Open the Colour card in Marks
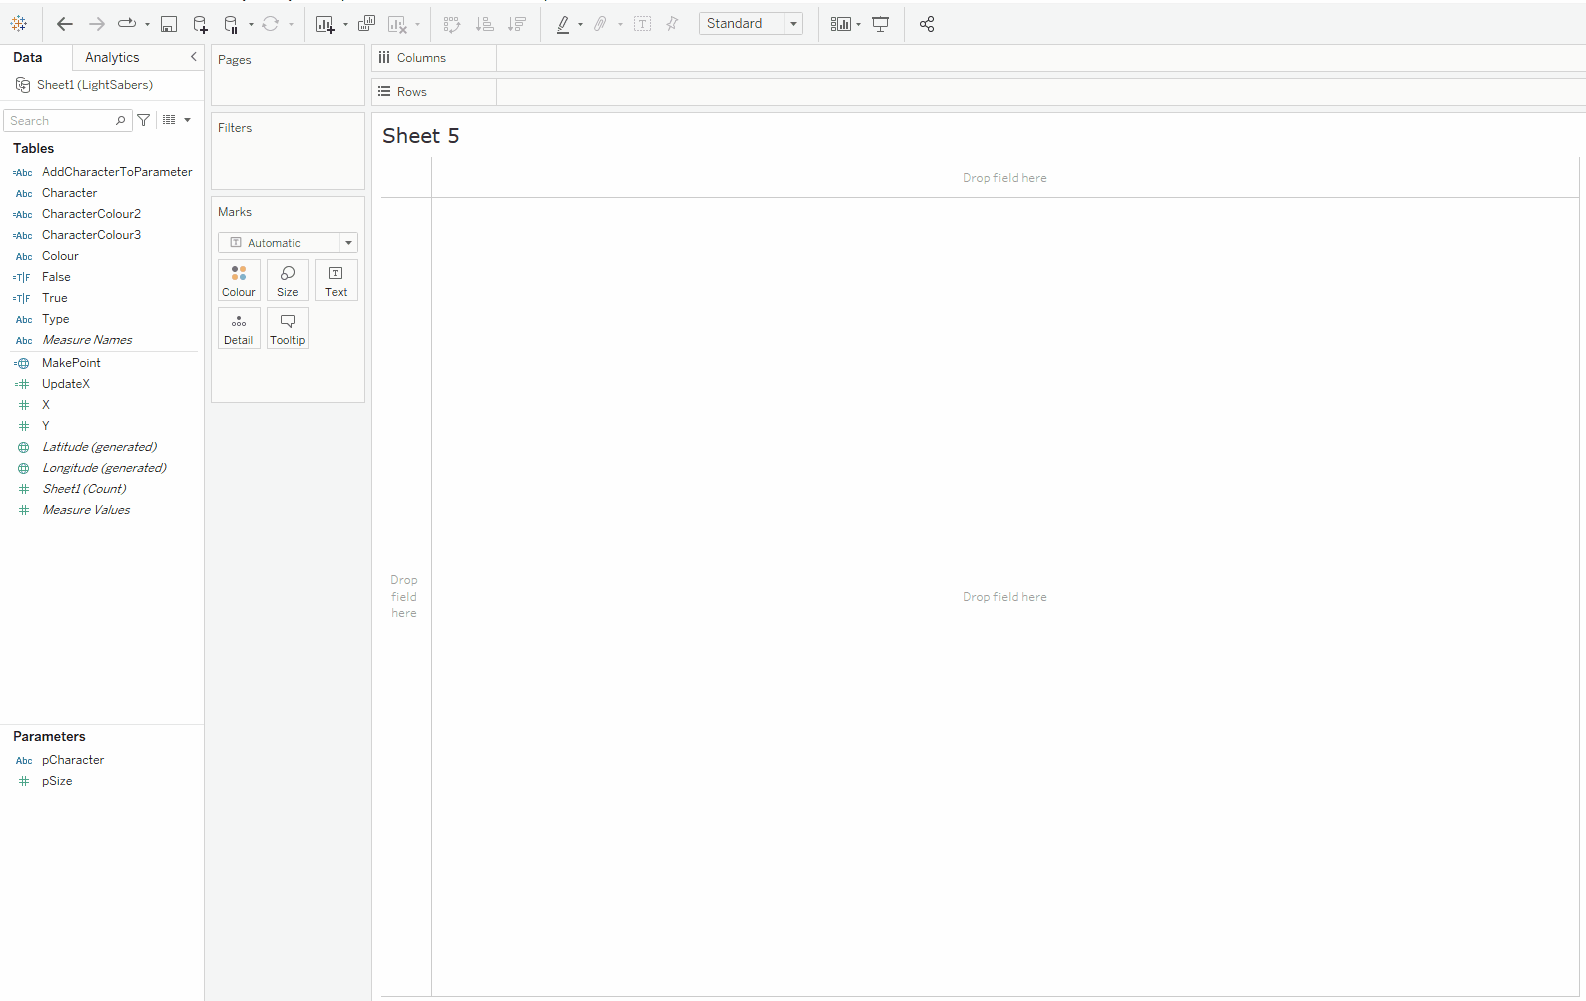 239,280
